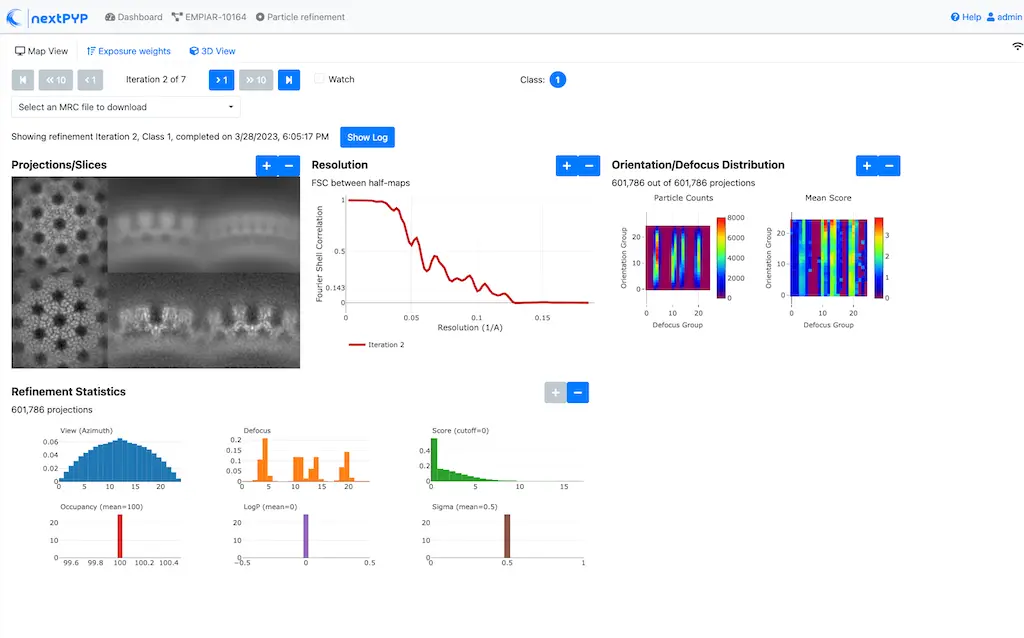Shrink the Resolution plot with minus
The height and width of the screenshot is (638, 1024).
(589, 166)
